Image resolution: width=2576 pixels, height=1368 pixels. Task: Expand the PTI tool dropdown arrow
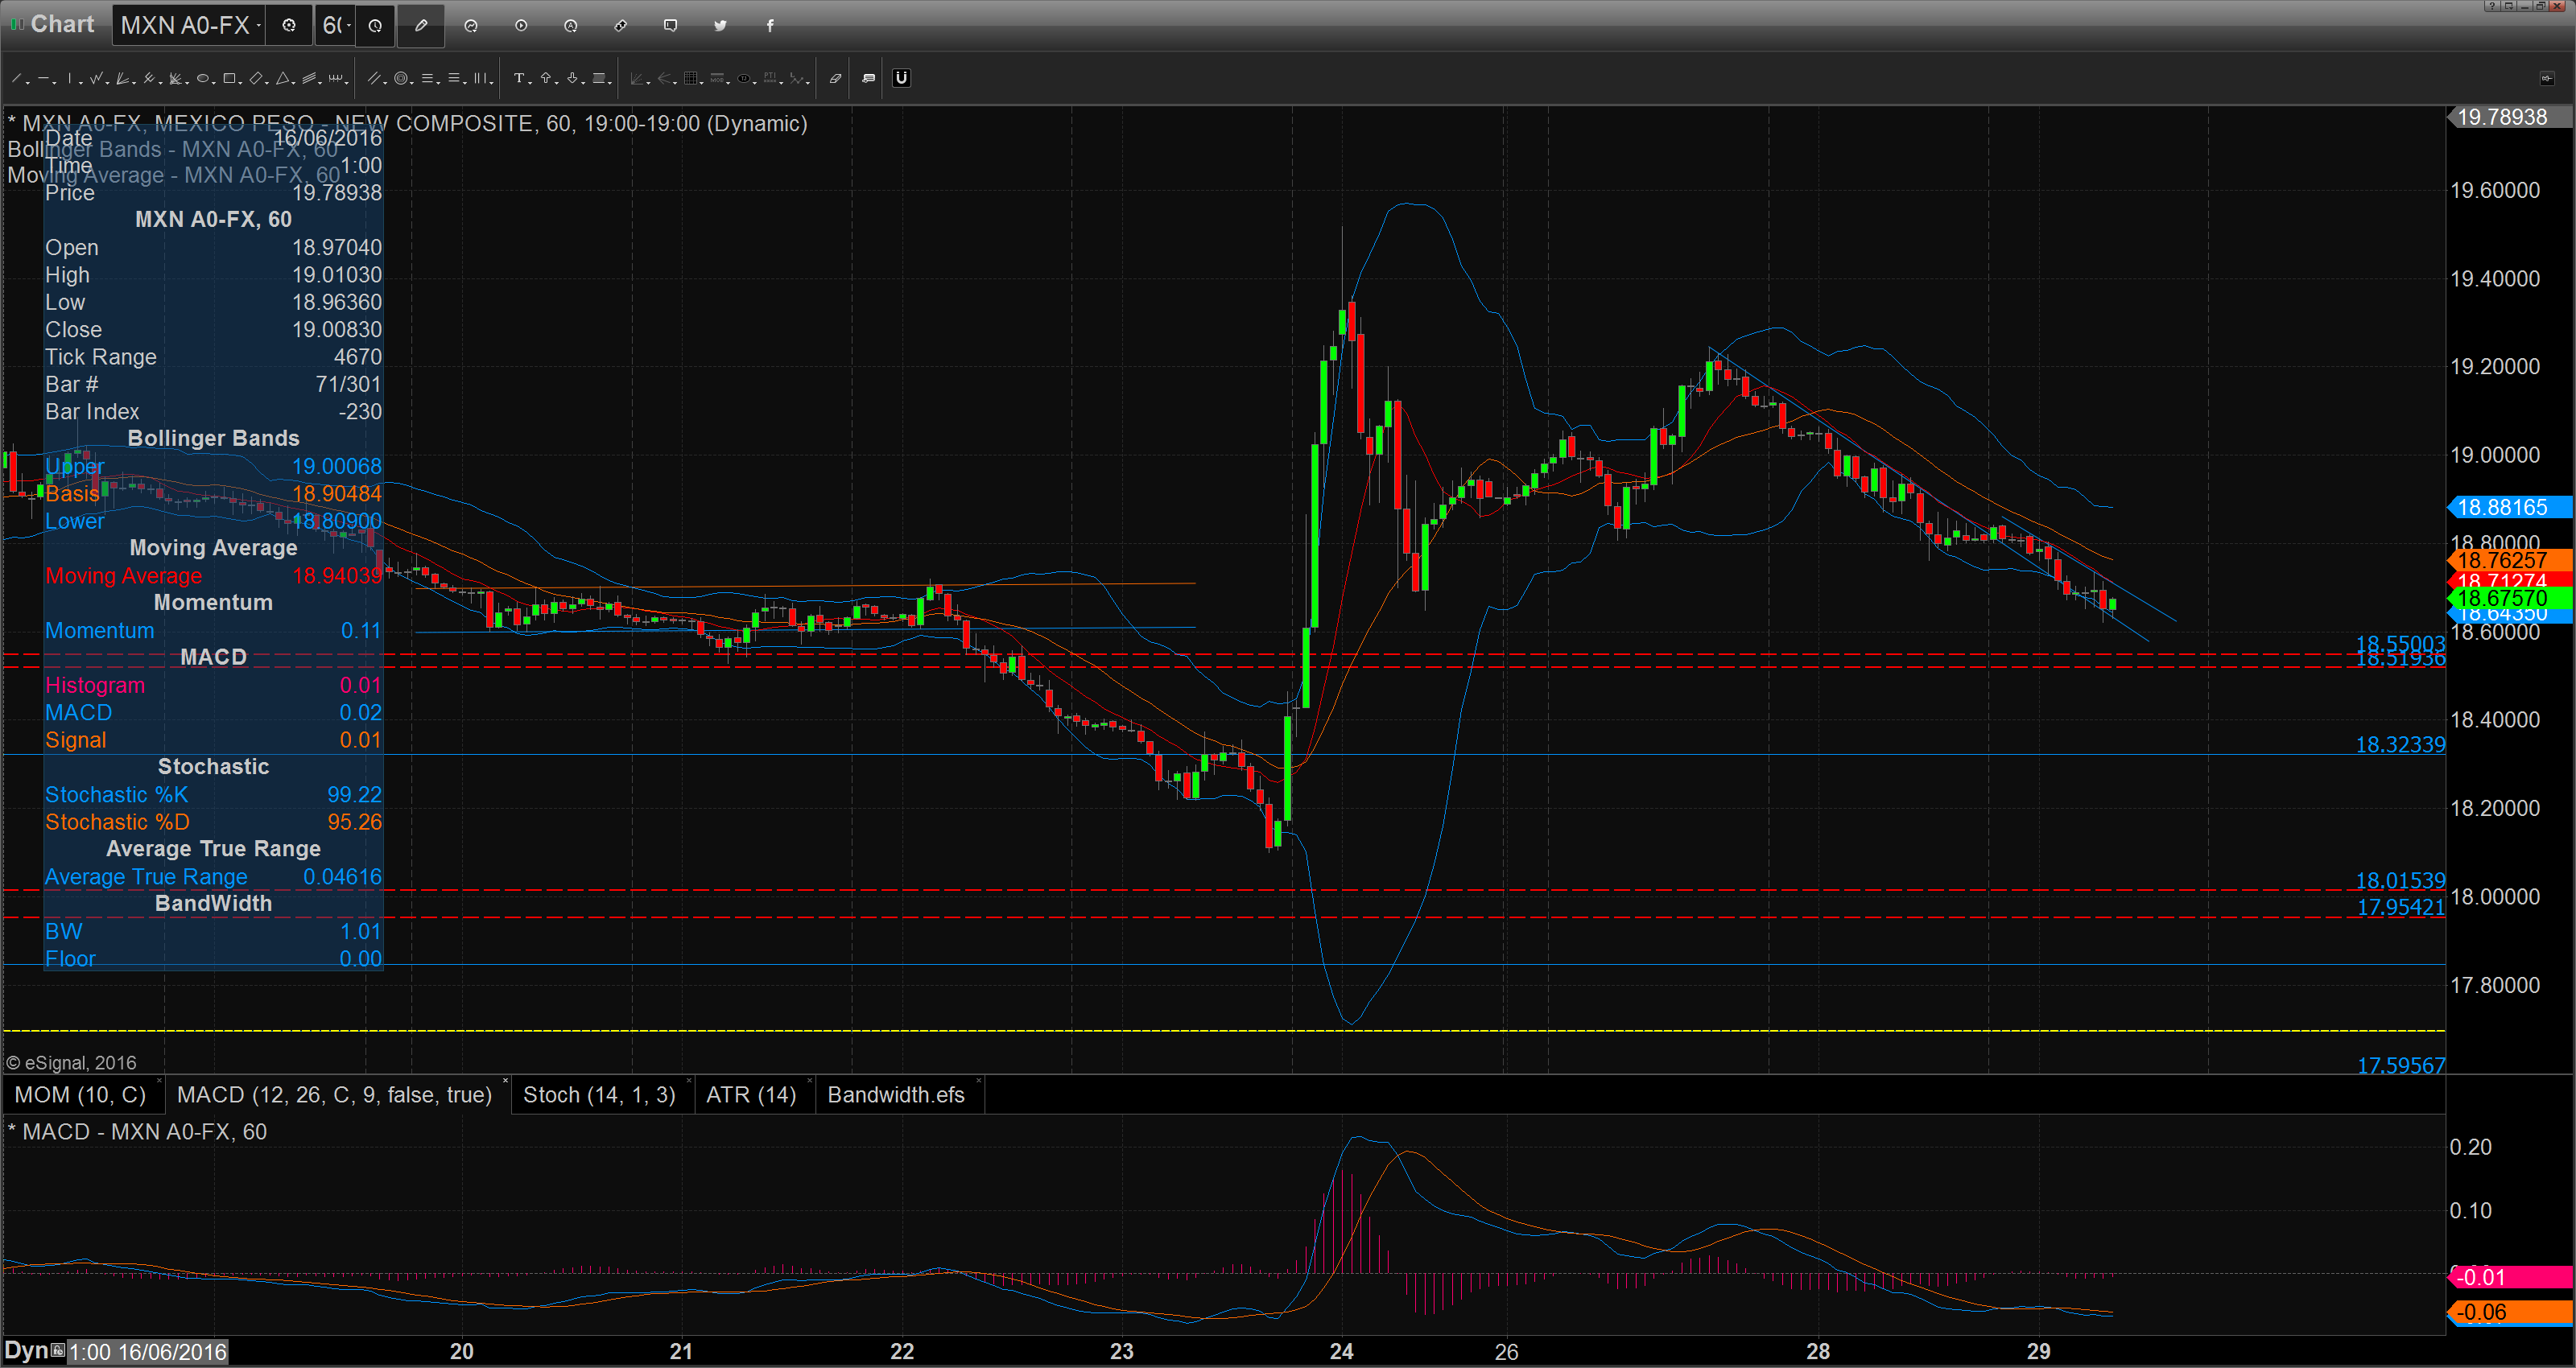pyautogui.click(x=782, y=83)
